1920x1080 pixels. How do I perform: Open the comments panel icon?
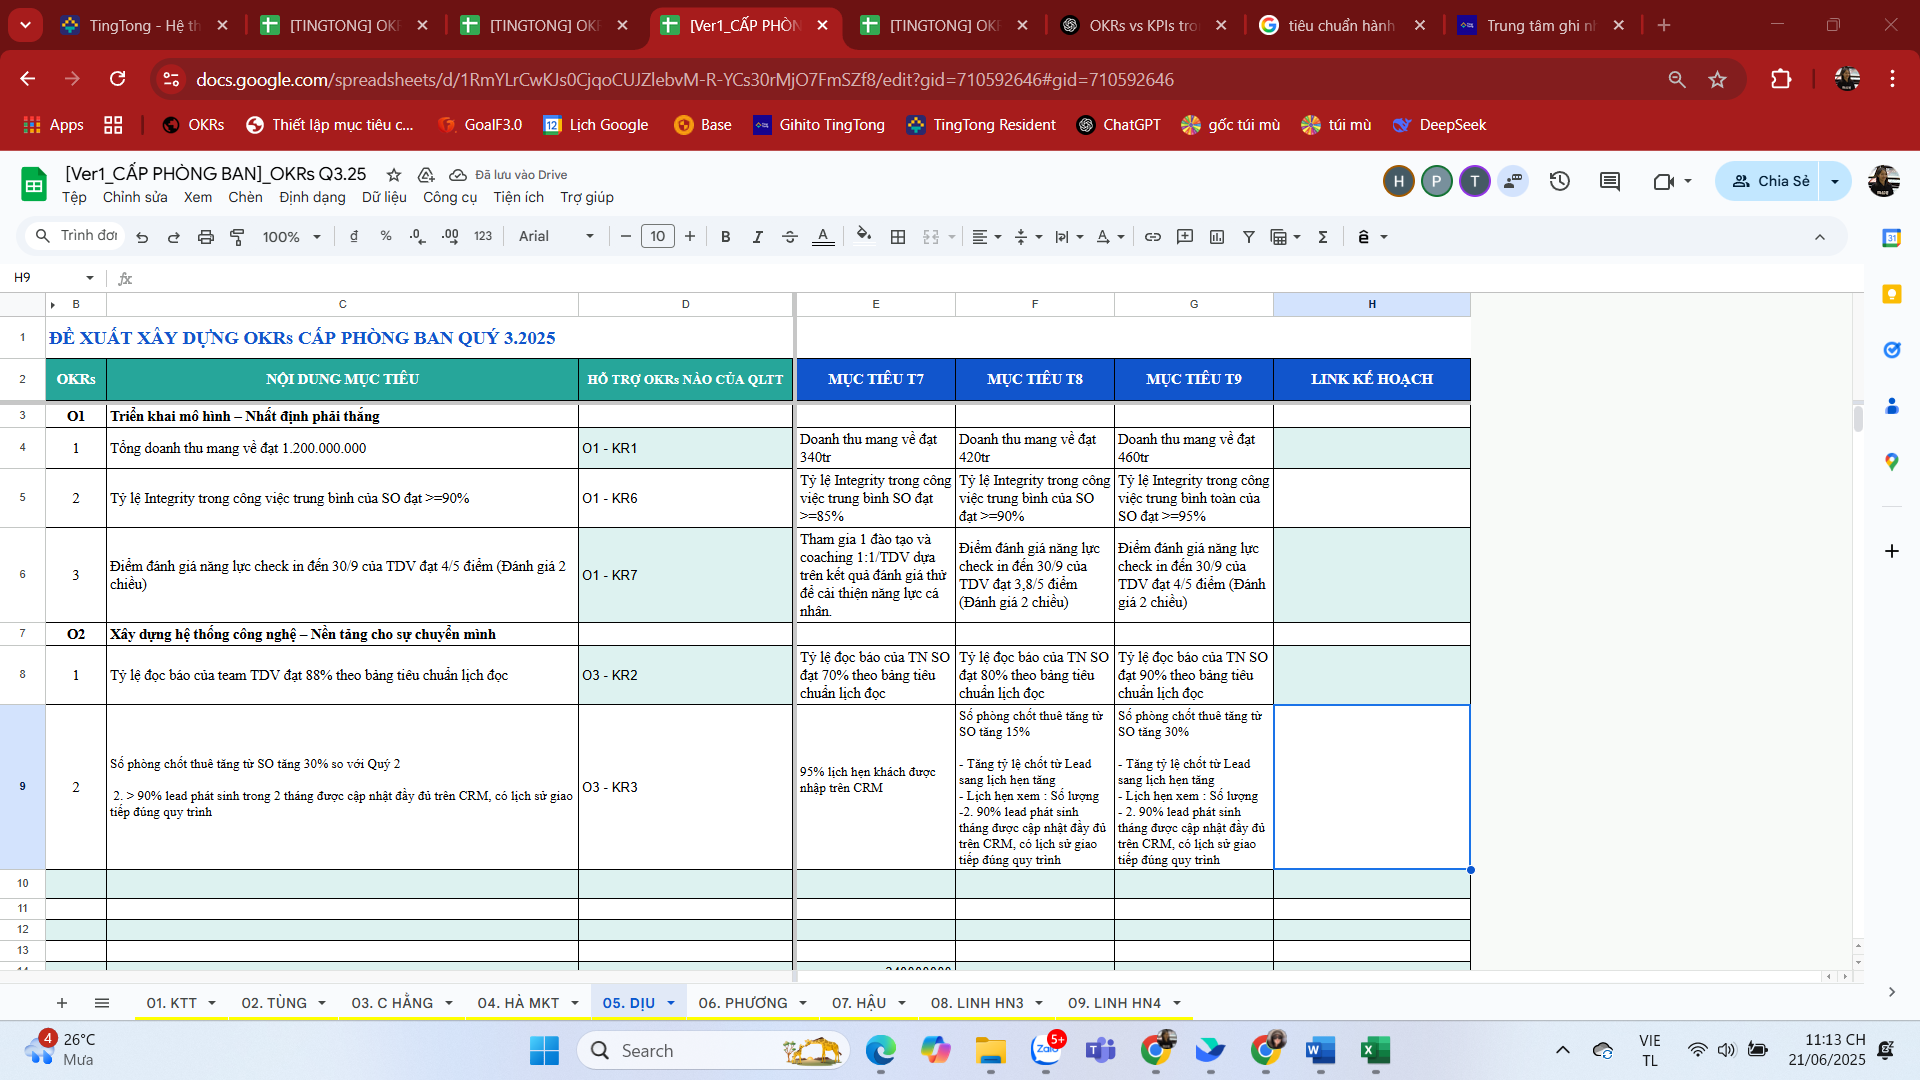[x=1610, y=181]
